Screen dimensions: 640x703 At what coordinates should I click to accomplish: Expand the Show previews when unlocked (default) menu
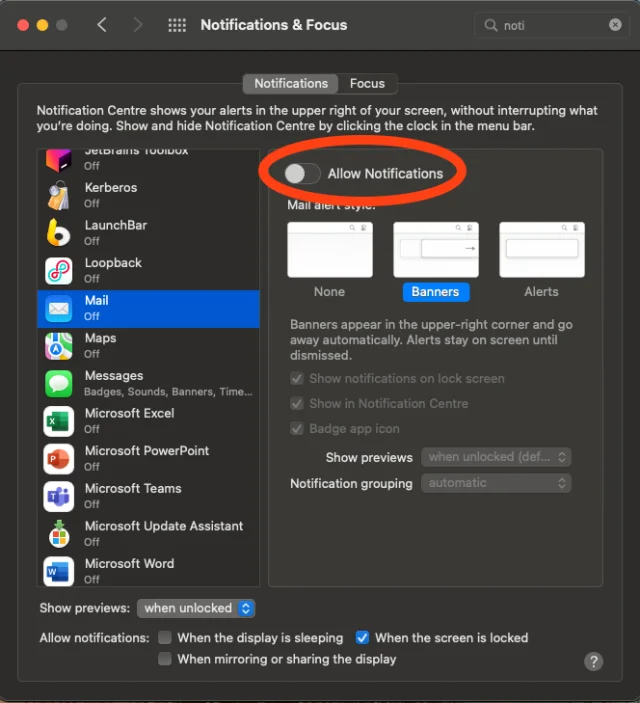tap(496, 457)
